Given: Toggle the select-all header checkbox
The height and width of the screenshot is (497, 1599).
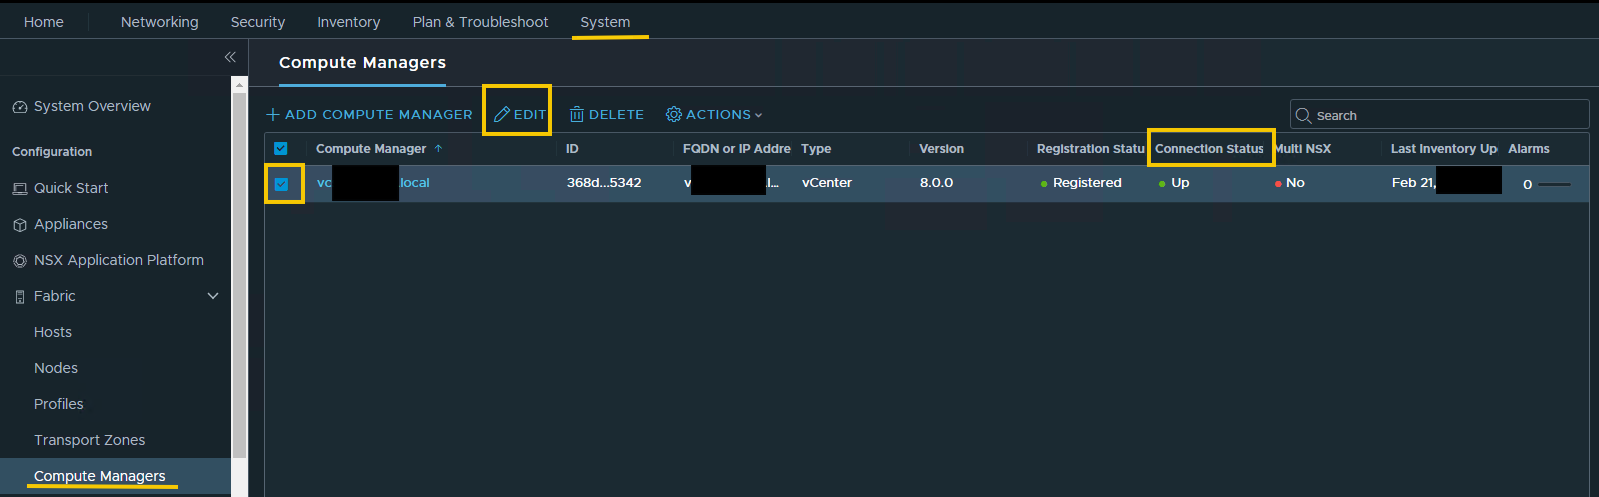Looking at the screenshot, I should 281,149.
